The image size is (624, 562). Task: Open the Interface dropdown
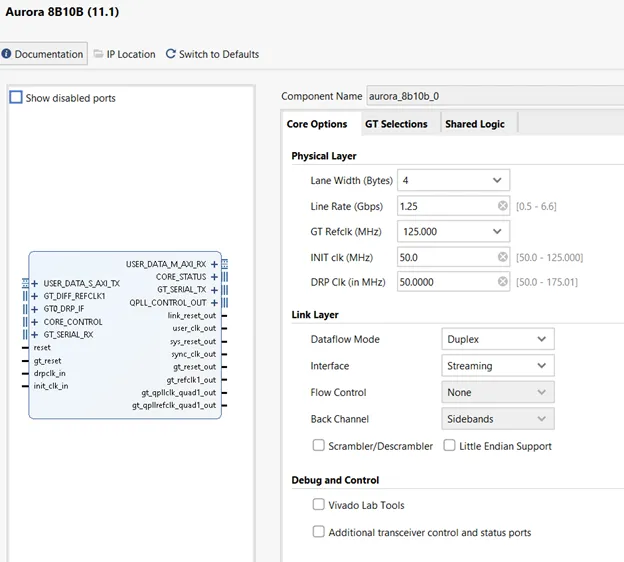pos(498,365)
